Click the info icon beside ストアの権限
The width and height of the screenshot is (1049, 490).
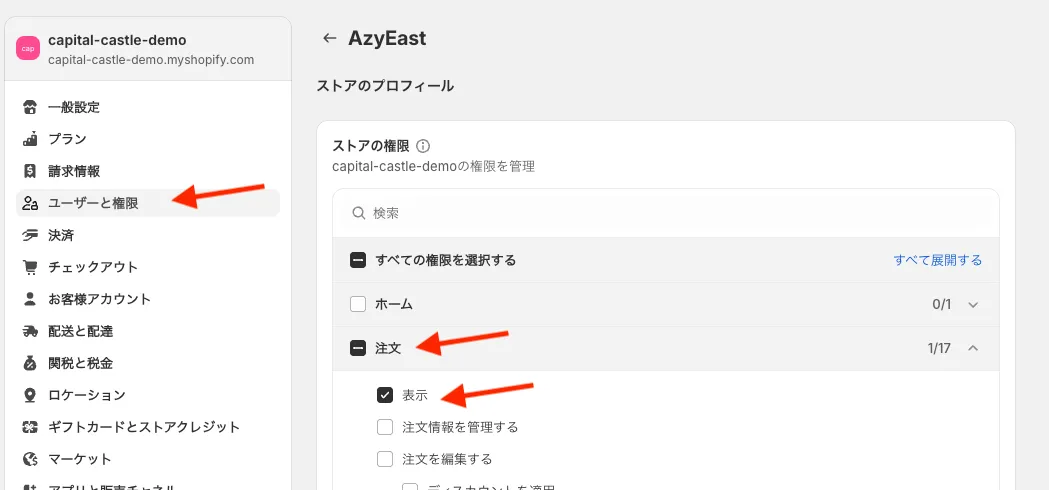click(x=423, y=146)
